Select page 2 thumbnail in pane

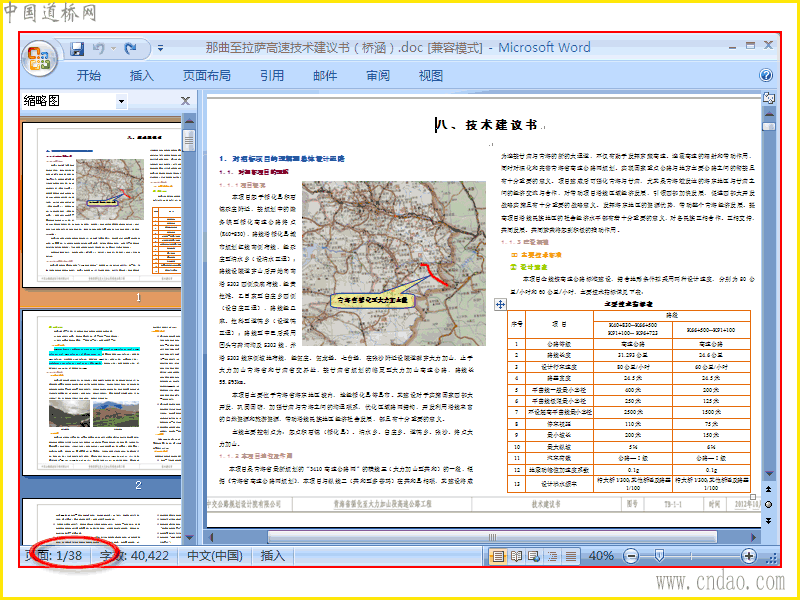(x=101, y=392)
